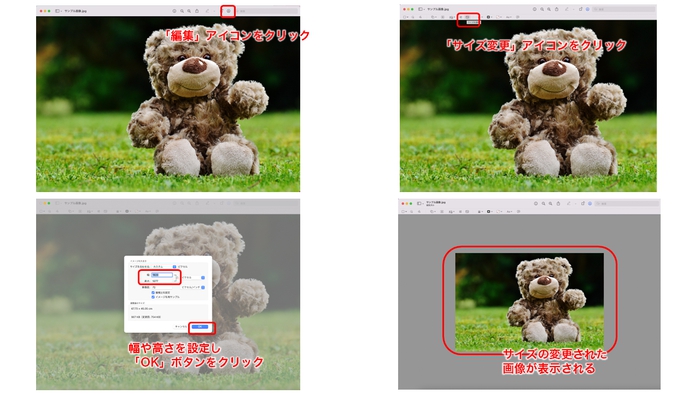The image size is (700, 394).
Task: Toggle blue Markup icon in shrunken-bear window
Action: click(590, 203)
